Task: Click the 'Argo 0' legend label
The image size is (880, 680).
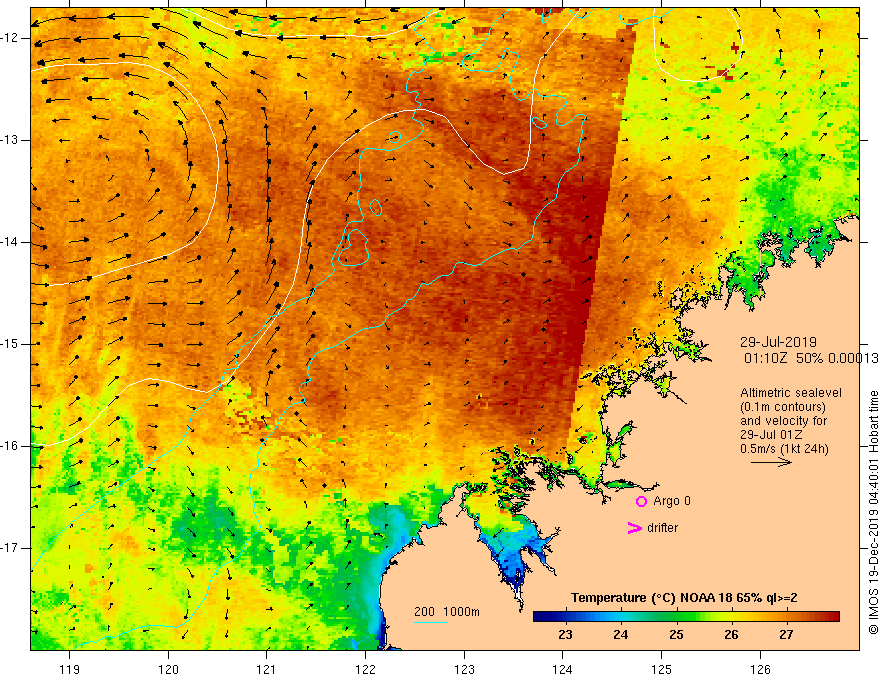Action: pyautogui.click(x=672, y=501)
